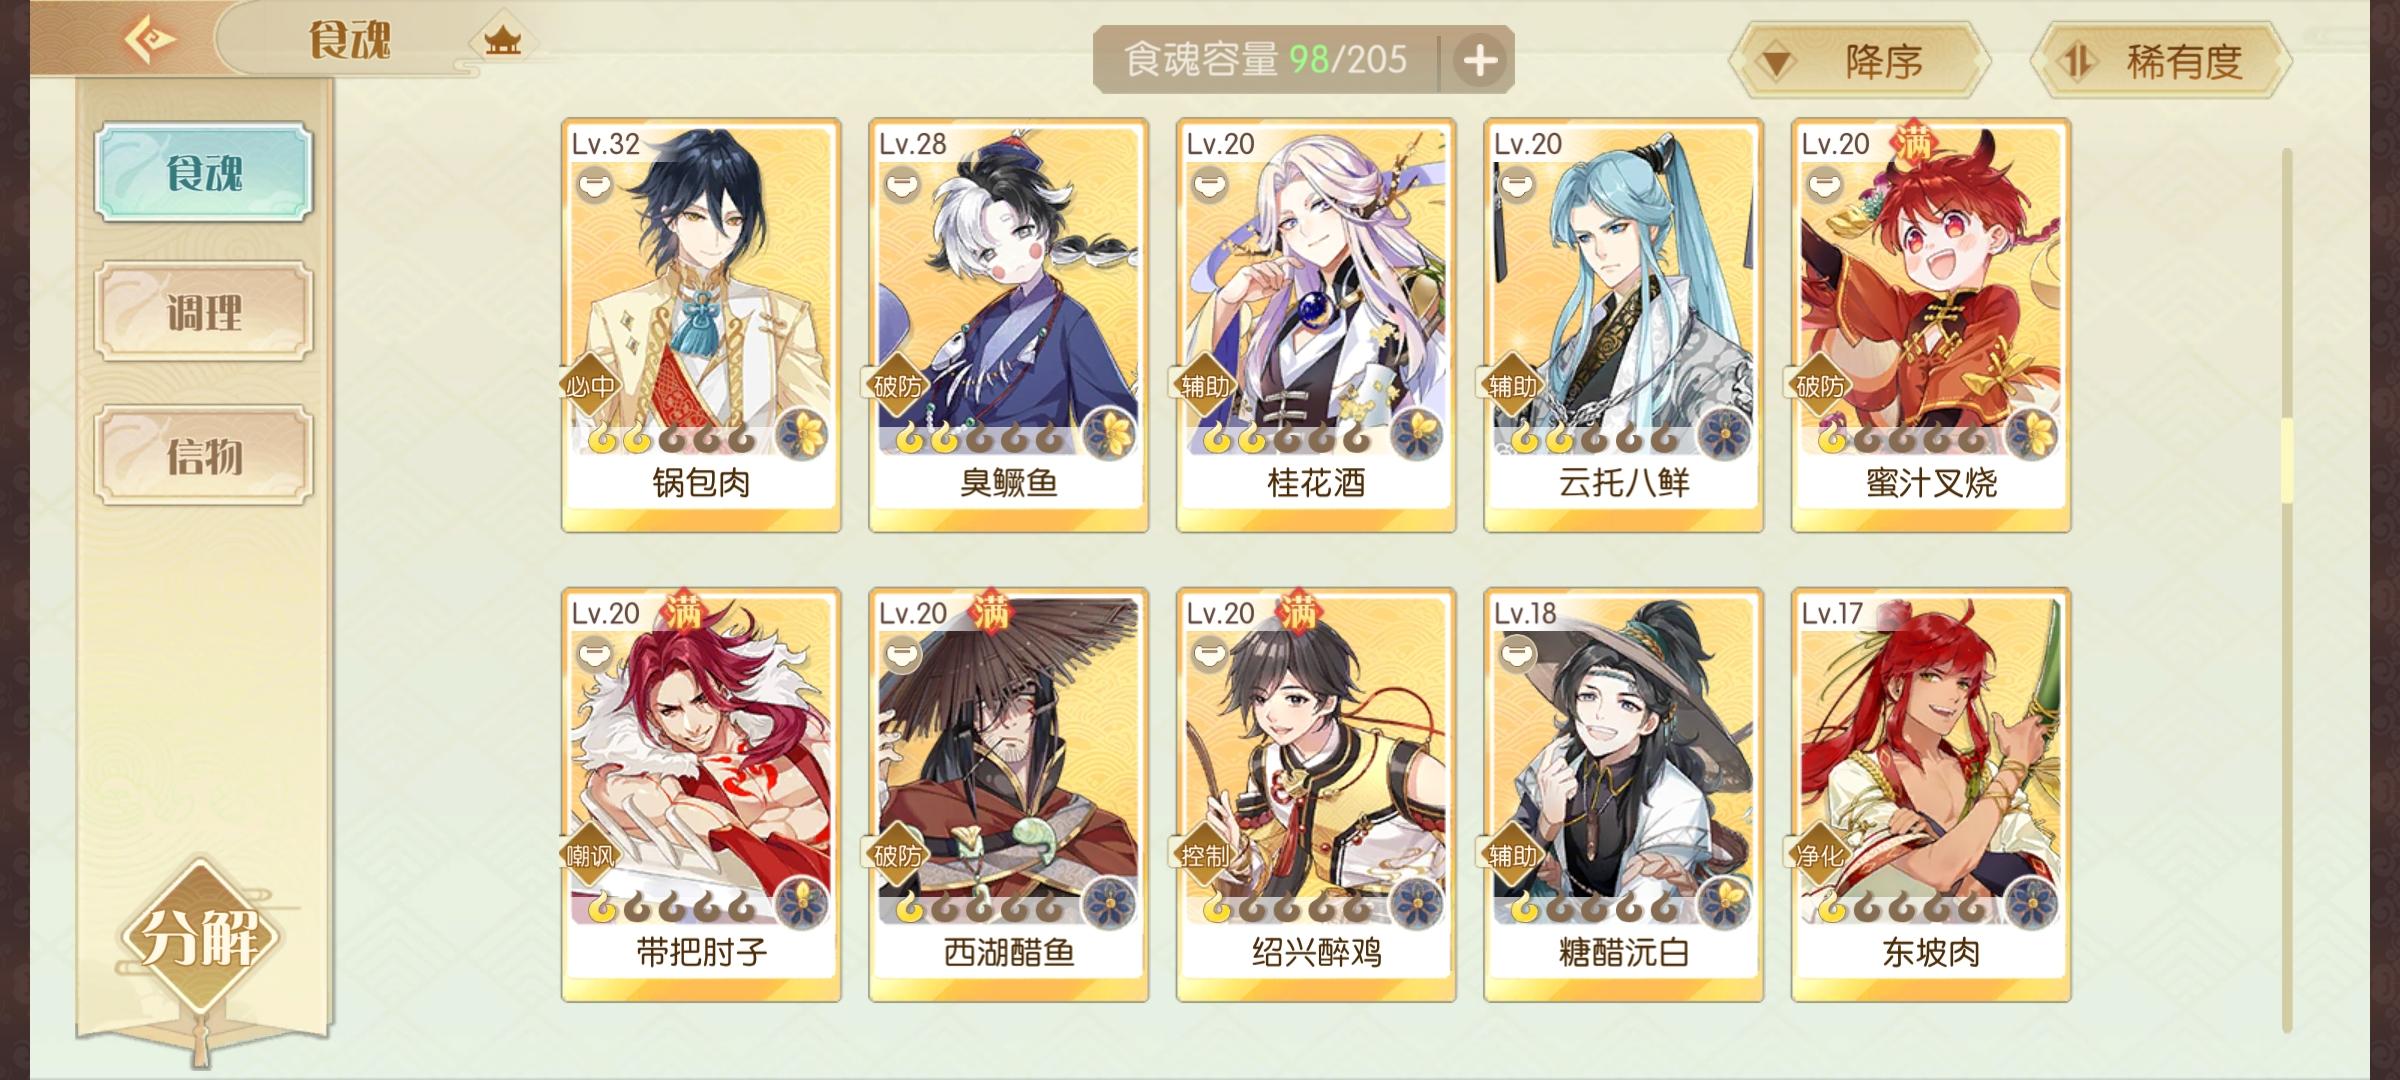Select the 食魂 side tab

pyautogui.click(x=204, y=172)
